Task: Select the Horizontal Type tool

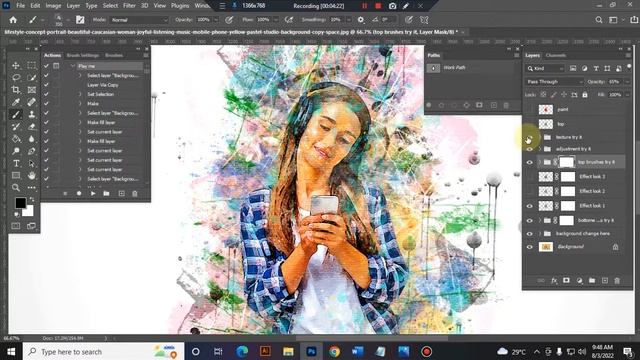Action: click(16, 164)
